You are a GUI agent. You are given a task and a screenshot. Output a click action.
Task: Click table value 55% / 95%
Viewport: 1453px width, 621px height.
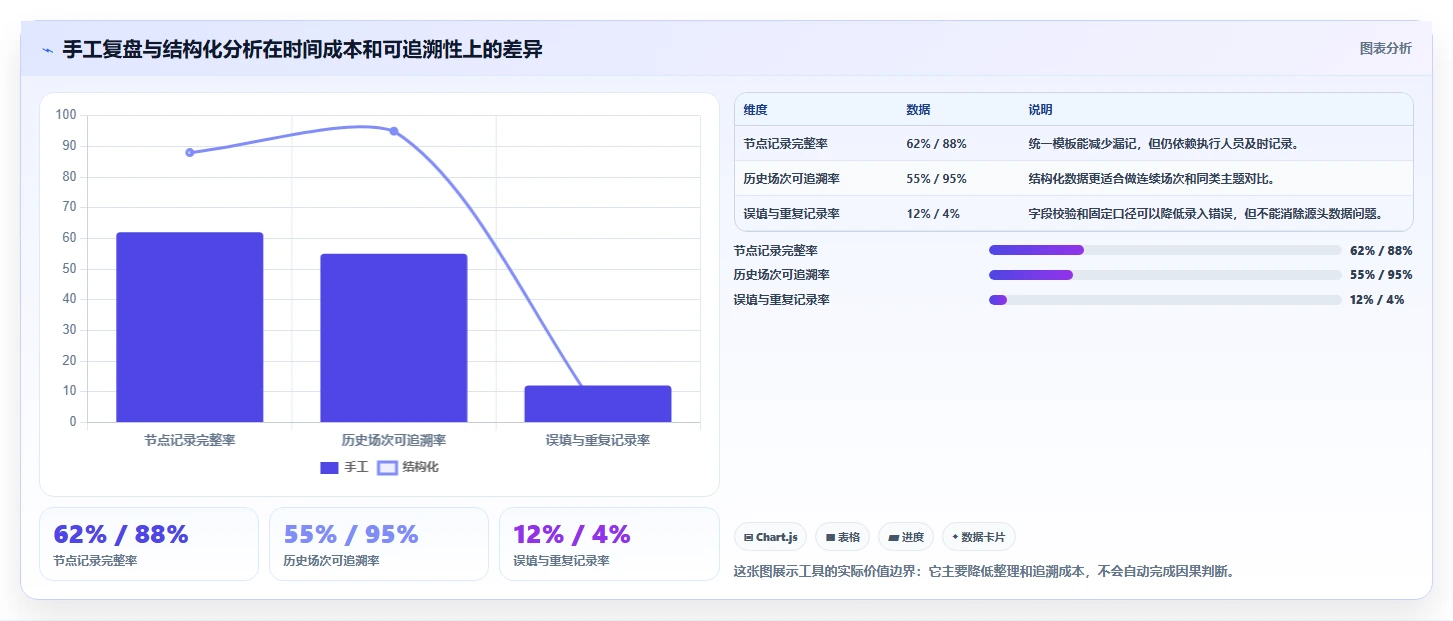936,179
